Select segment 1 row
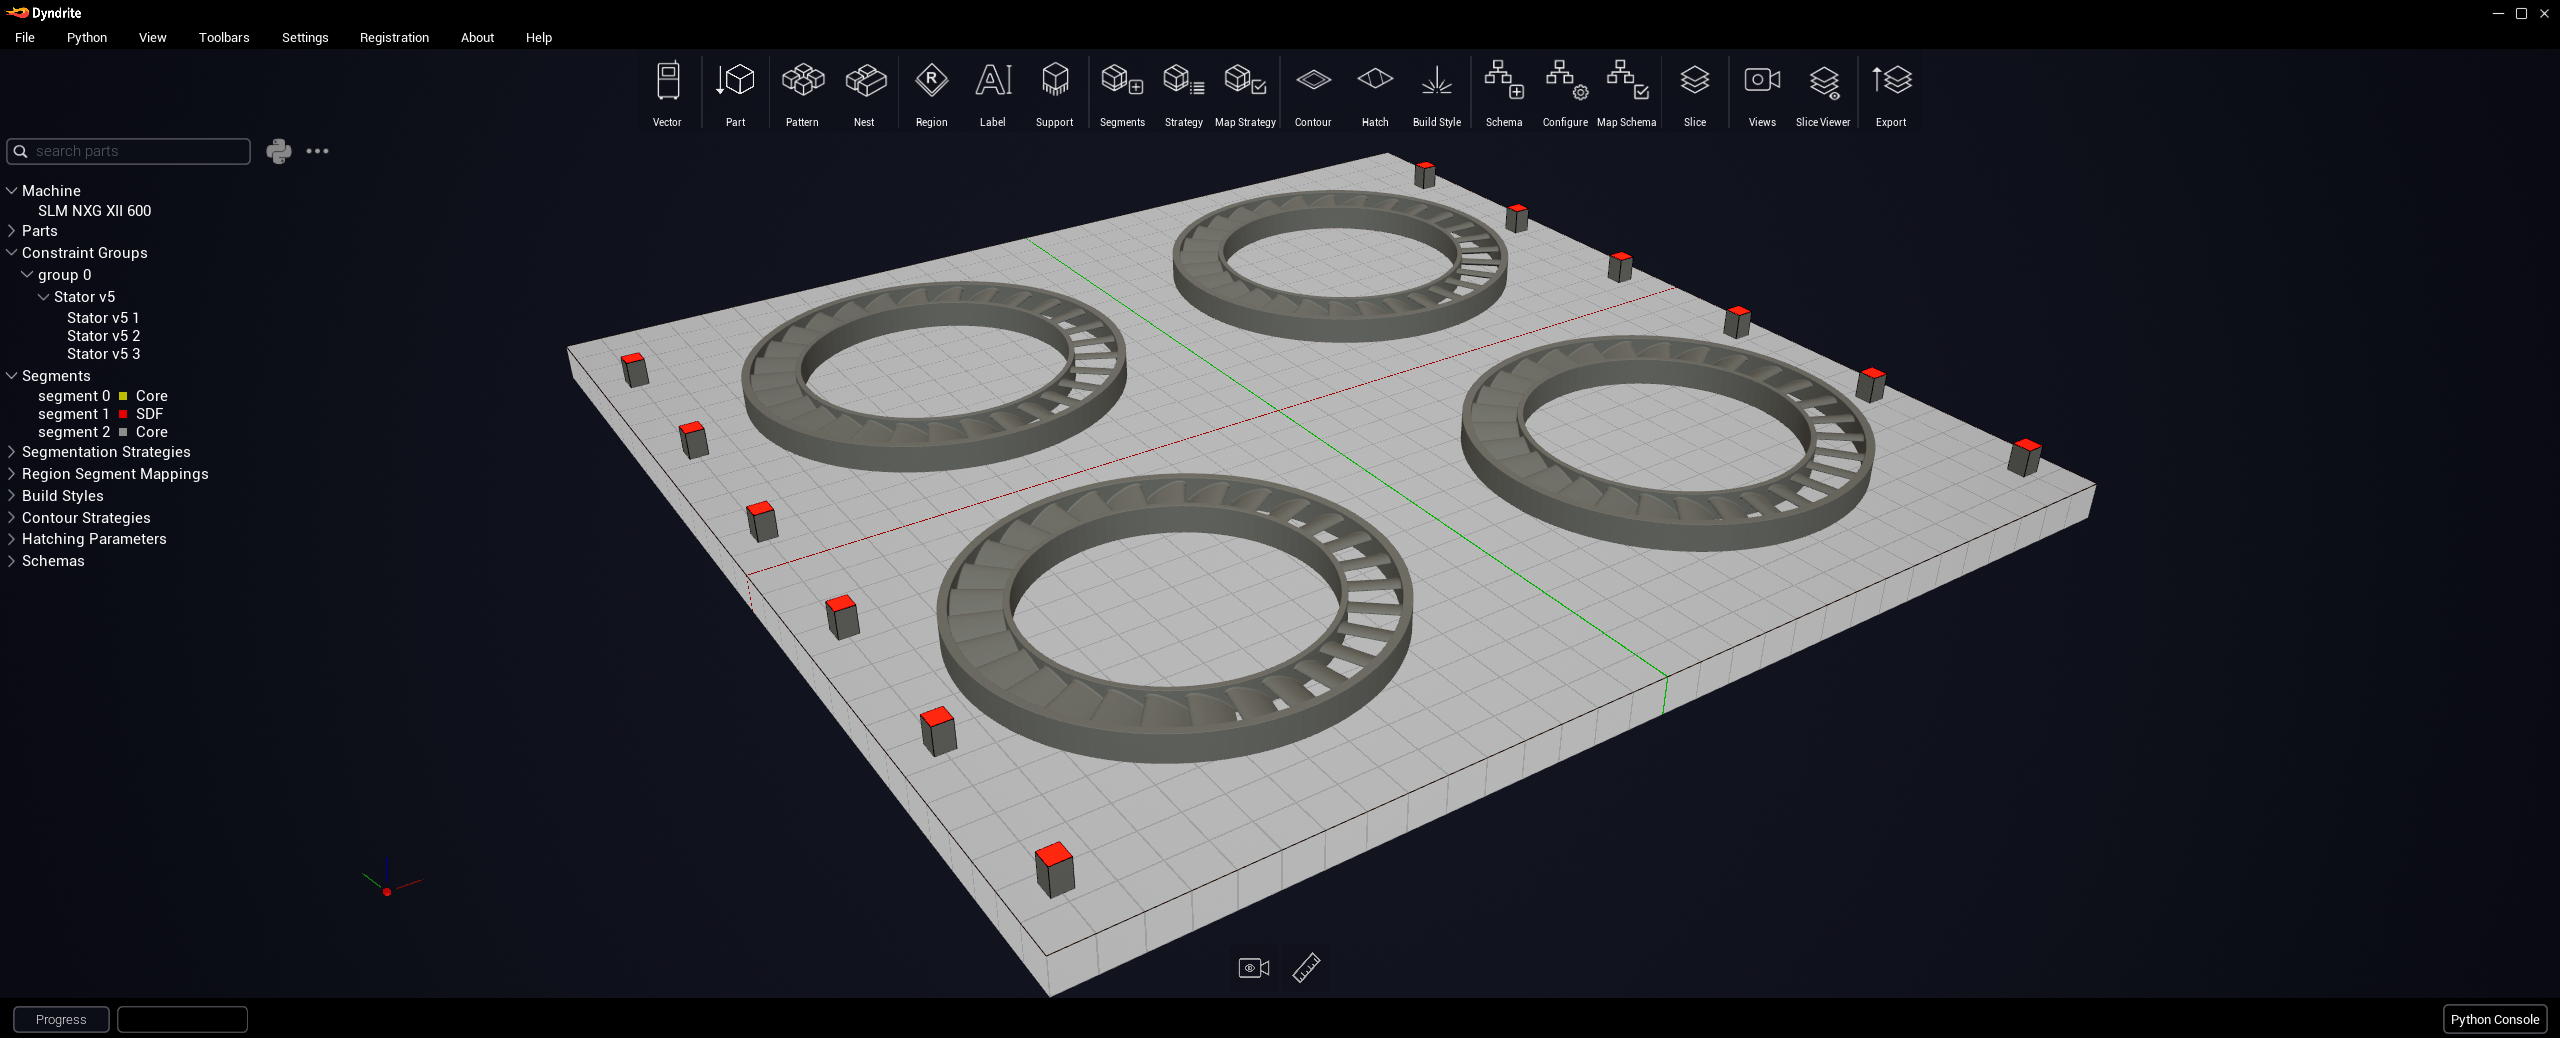2560x1038 pixels. 100,414
